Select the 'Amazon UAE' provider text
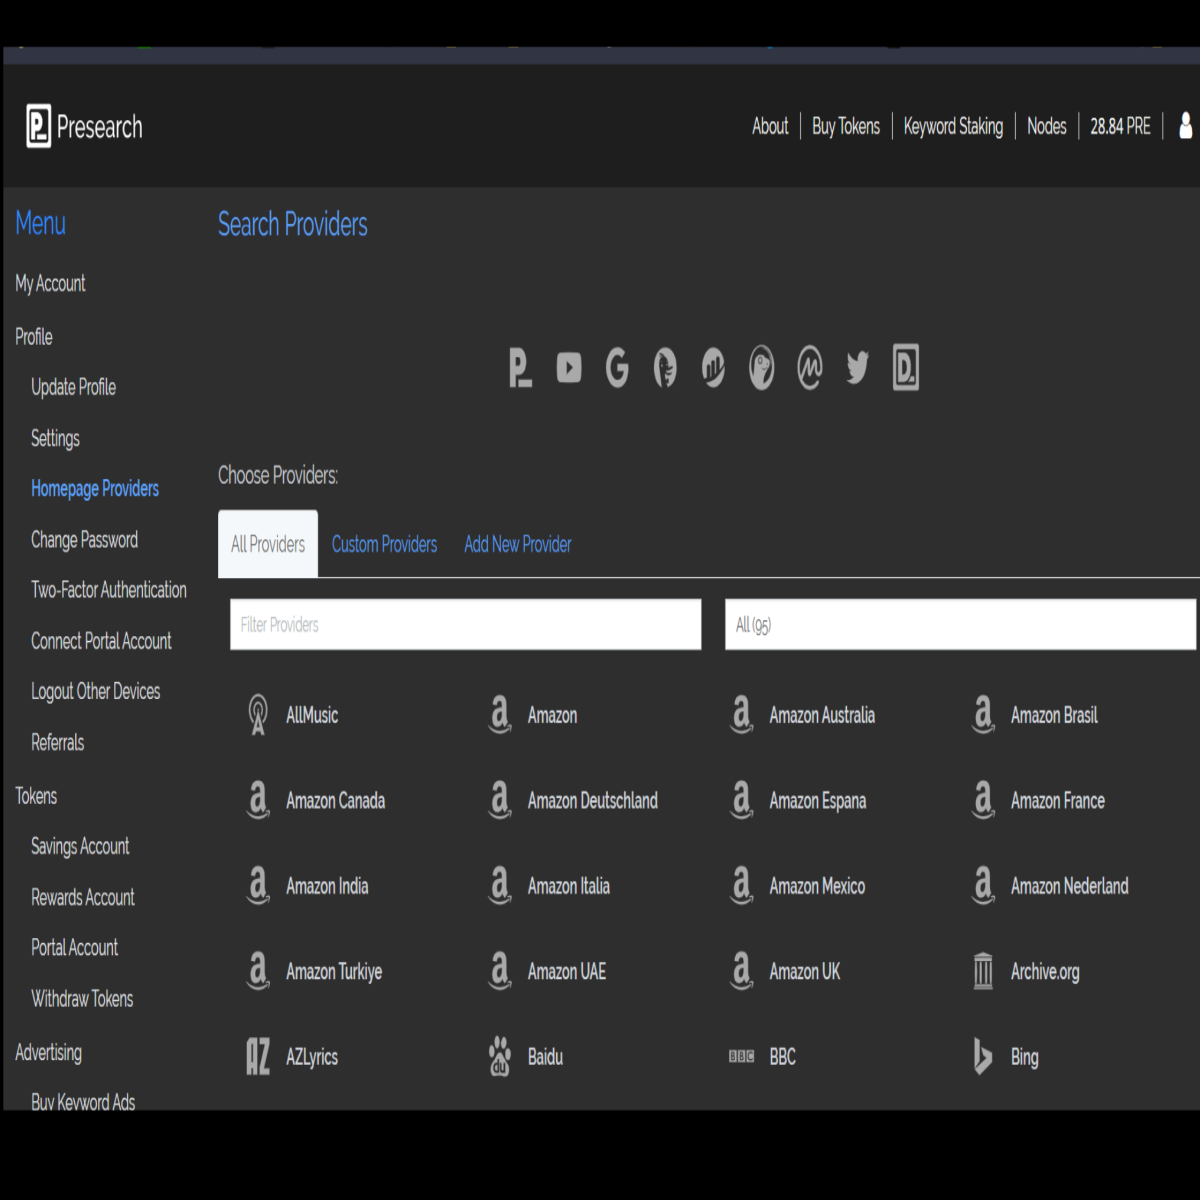Image resolution: width=1200 pixels, height=1200 pixels. coord(567,971)
